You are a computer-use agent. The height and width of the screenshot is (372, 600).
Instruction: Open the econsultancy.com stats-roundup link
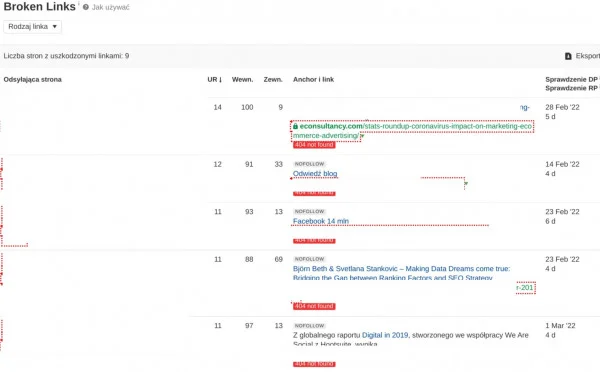pos(412,131)
